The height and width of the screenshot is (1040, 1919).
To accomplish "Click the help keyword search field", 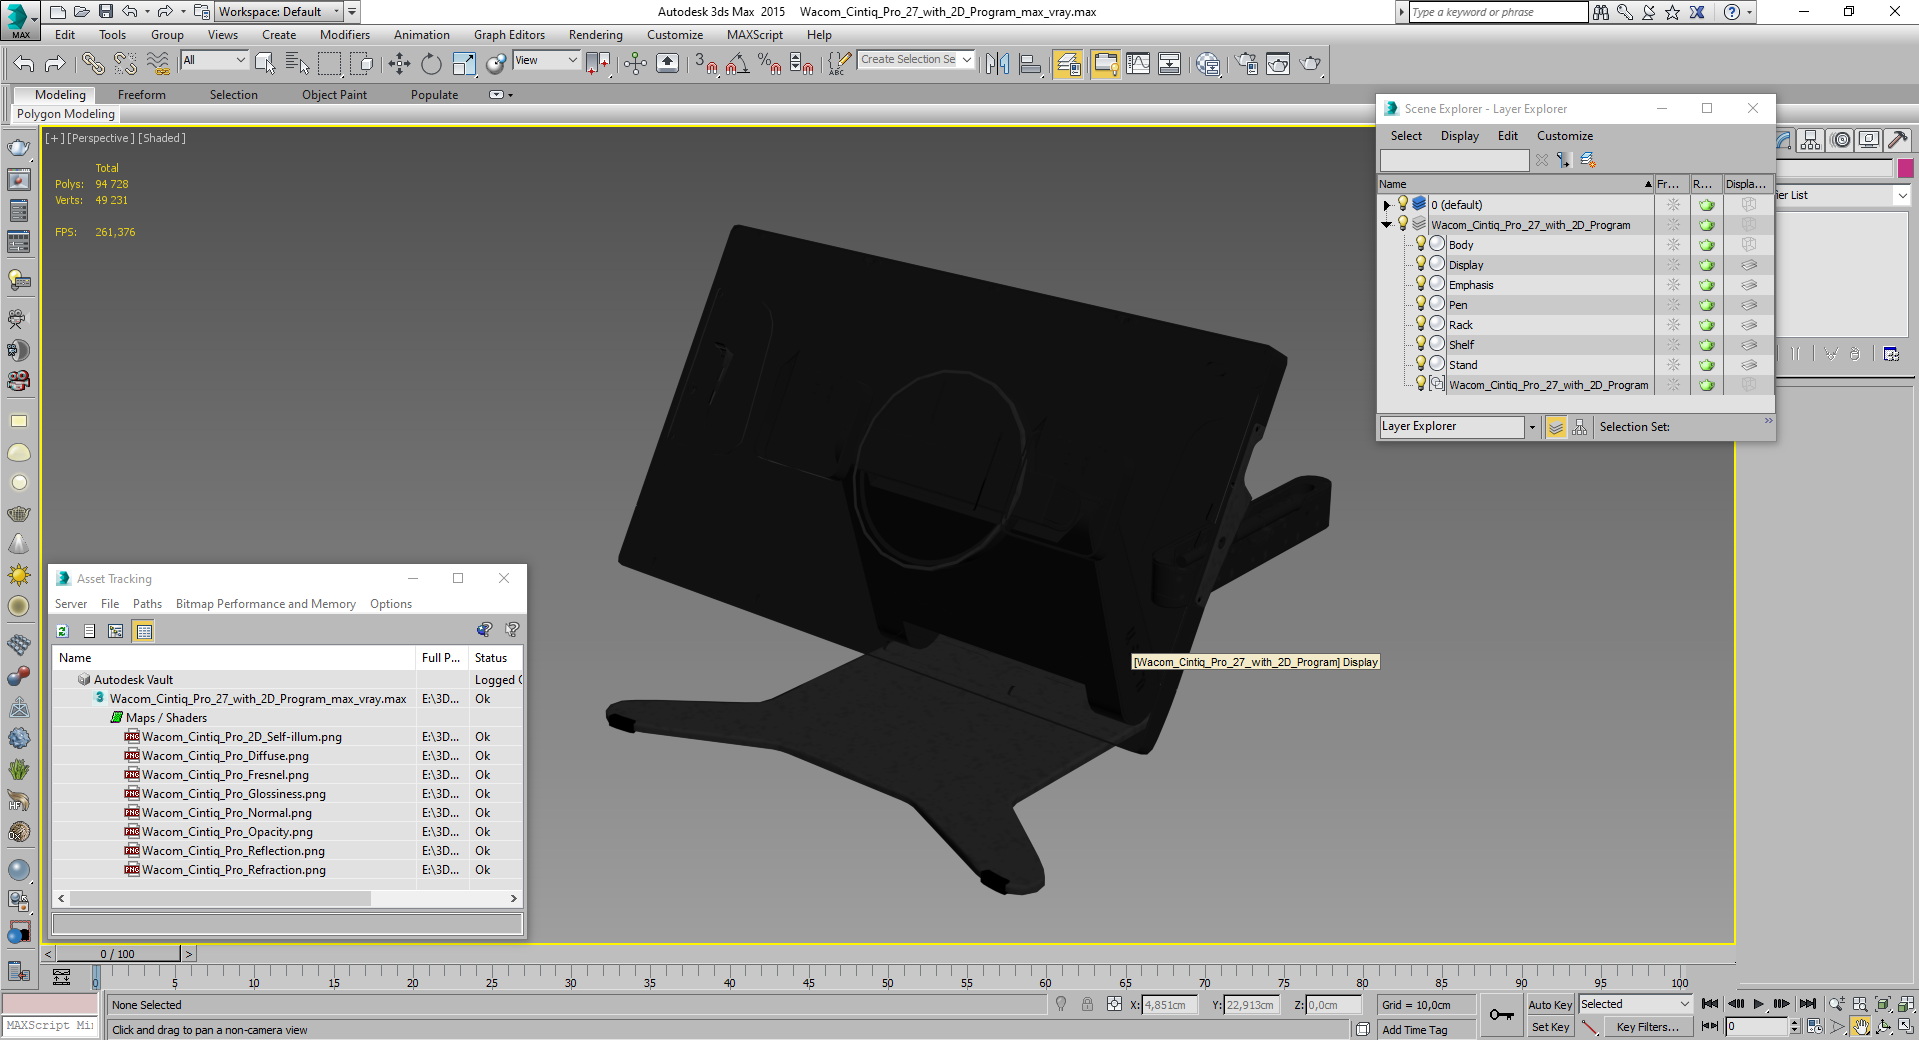I will pyautogui.click(x=1498, y=12).
